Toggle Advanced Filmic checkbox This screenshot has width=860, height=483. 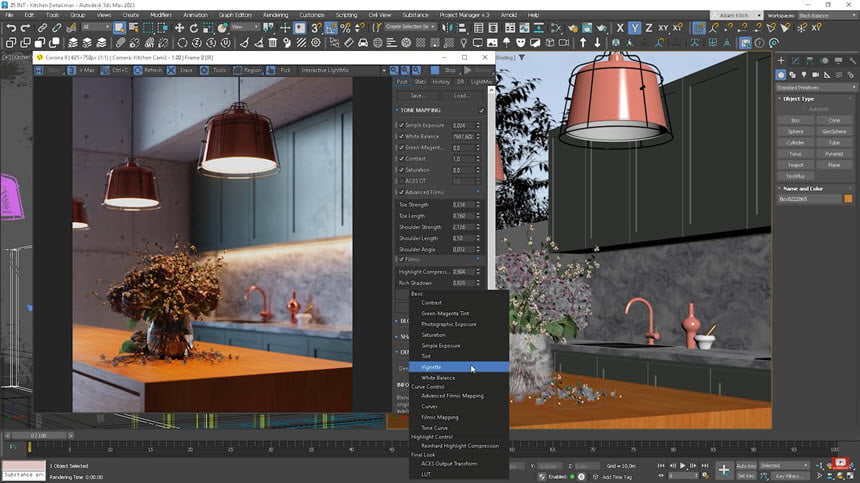pos(401,192)
